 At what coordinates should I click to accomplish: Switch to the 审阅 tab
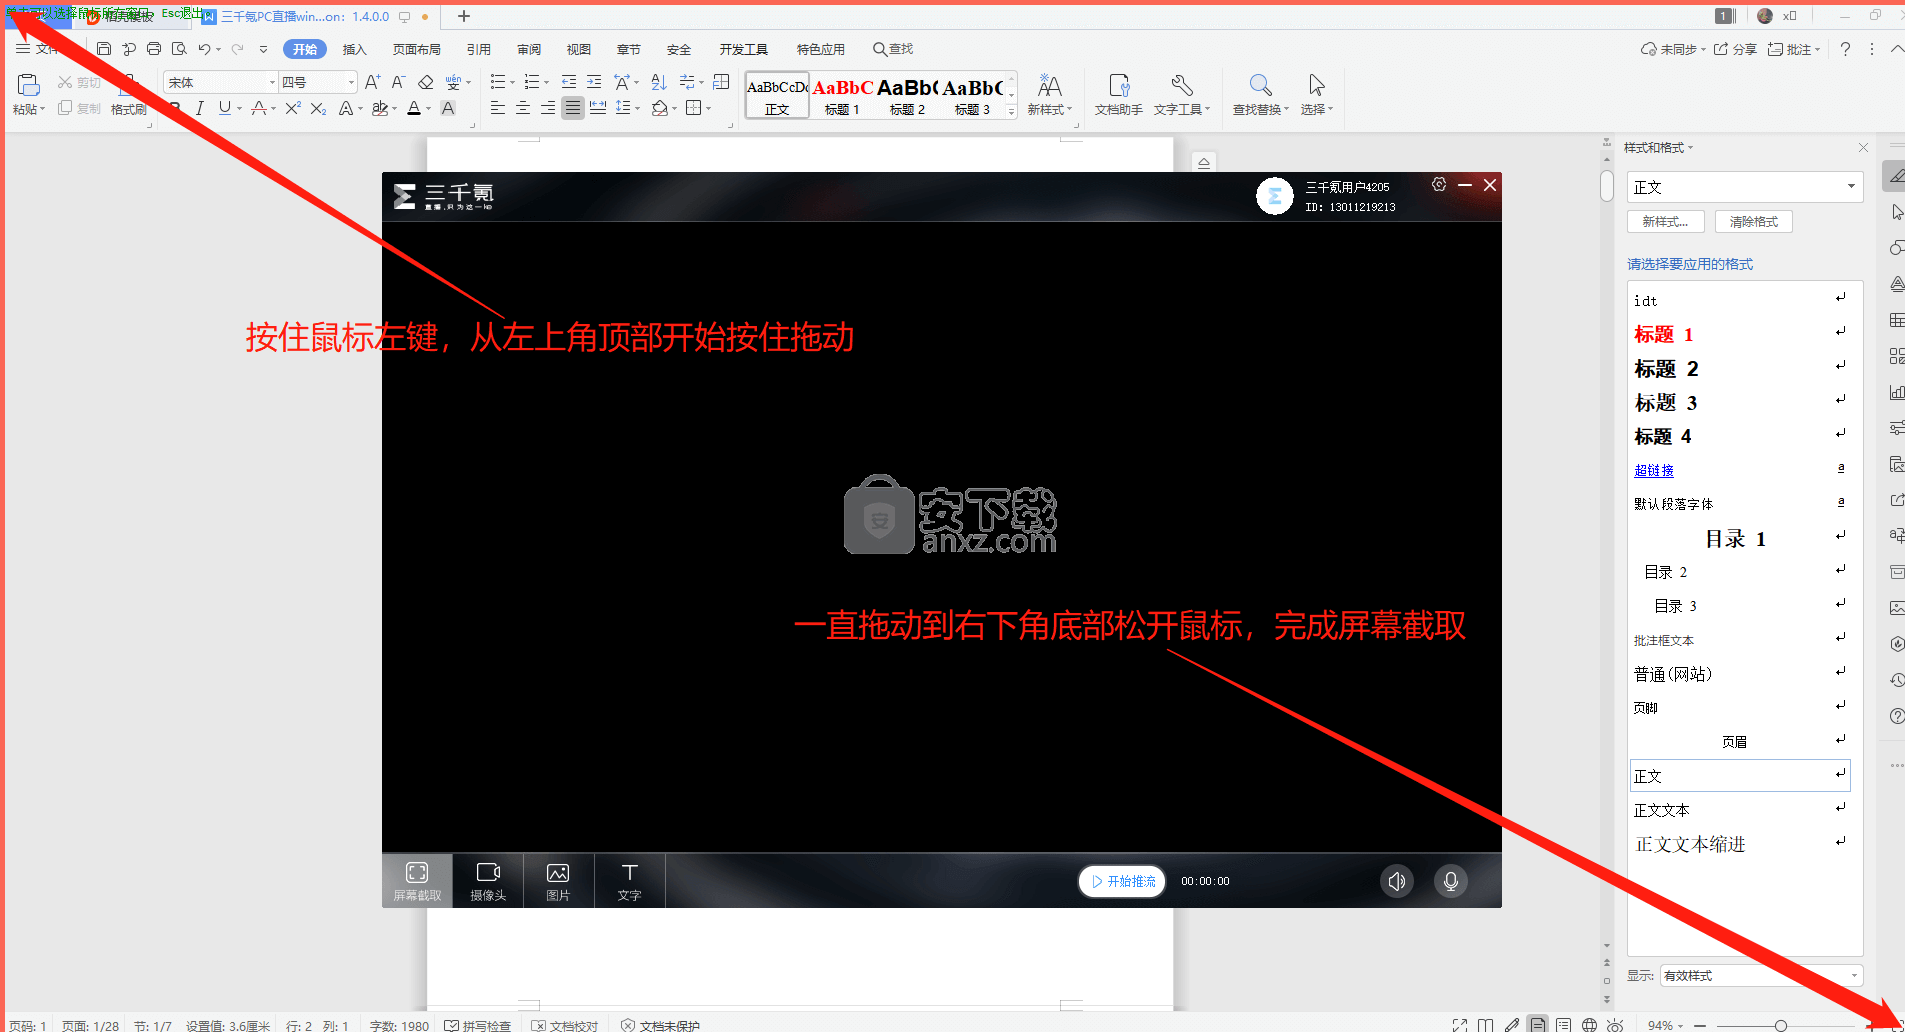point(529,49)
